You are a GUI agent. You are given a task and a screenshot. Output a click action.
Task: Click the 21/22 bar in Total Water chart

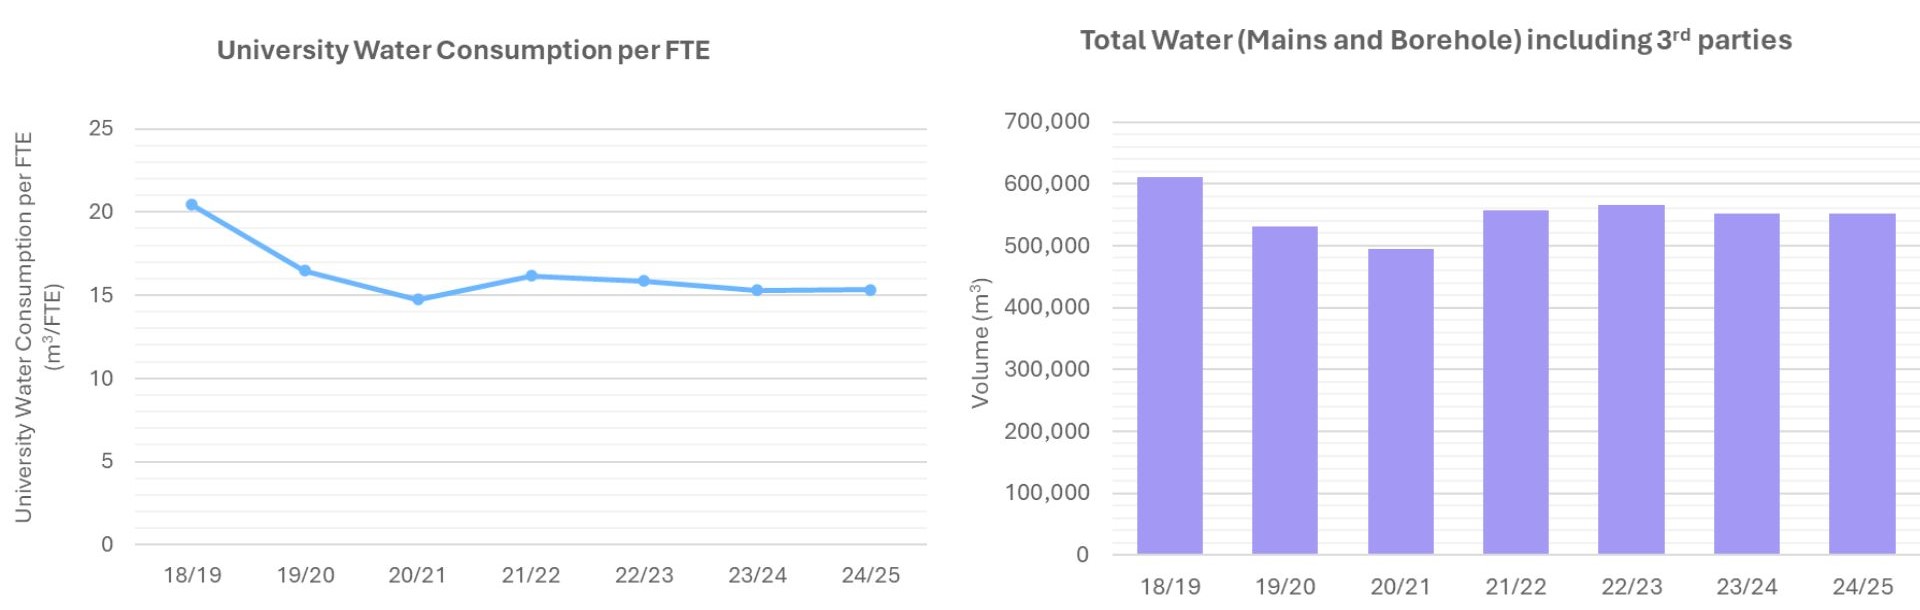point(1516,382)
